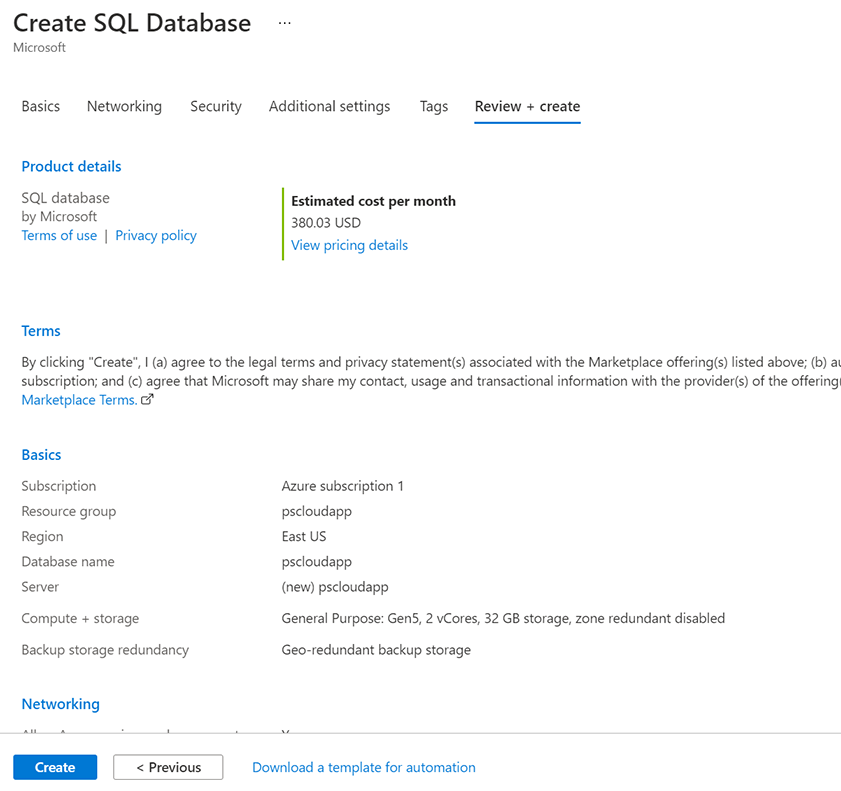Click the 380.03 USD estimated cost value

(x=326, y=223)
